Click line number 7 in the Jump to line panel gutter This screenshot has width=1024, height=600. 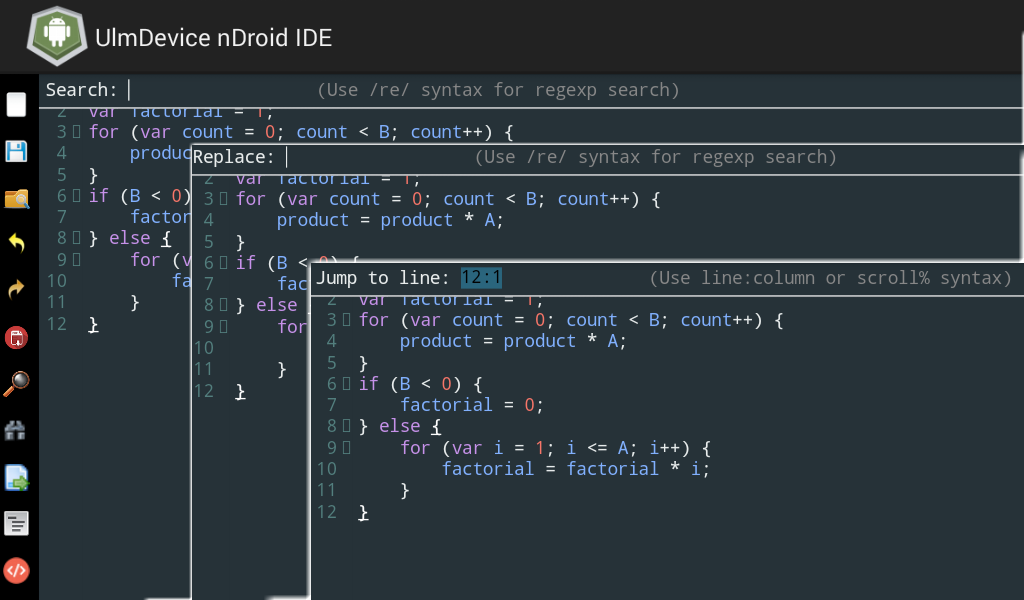[332, 405]
